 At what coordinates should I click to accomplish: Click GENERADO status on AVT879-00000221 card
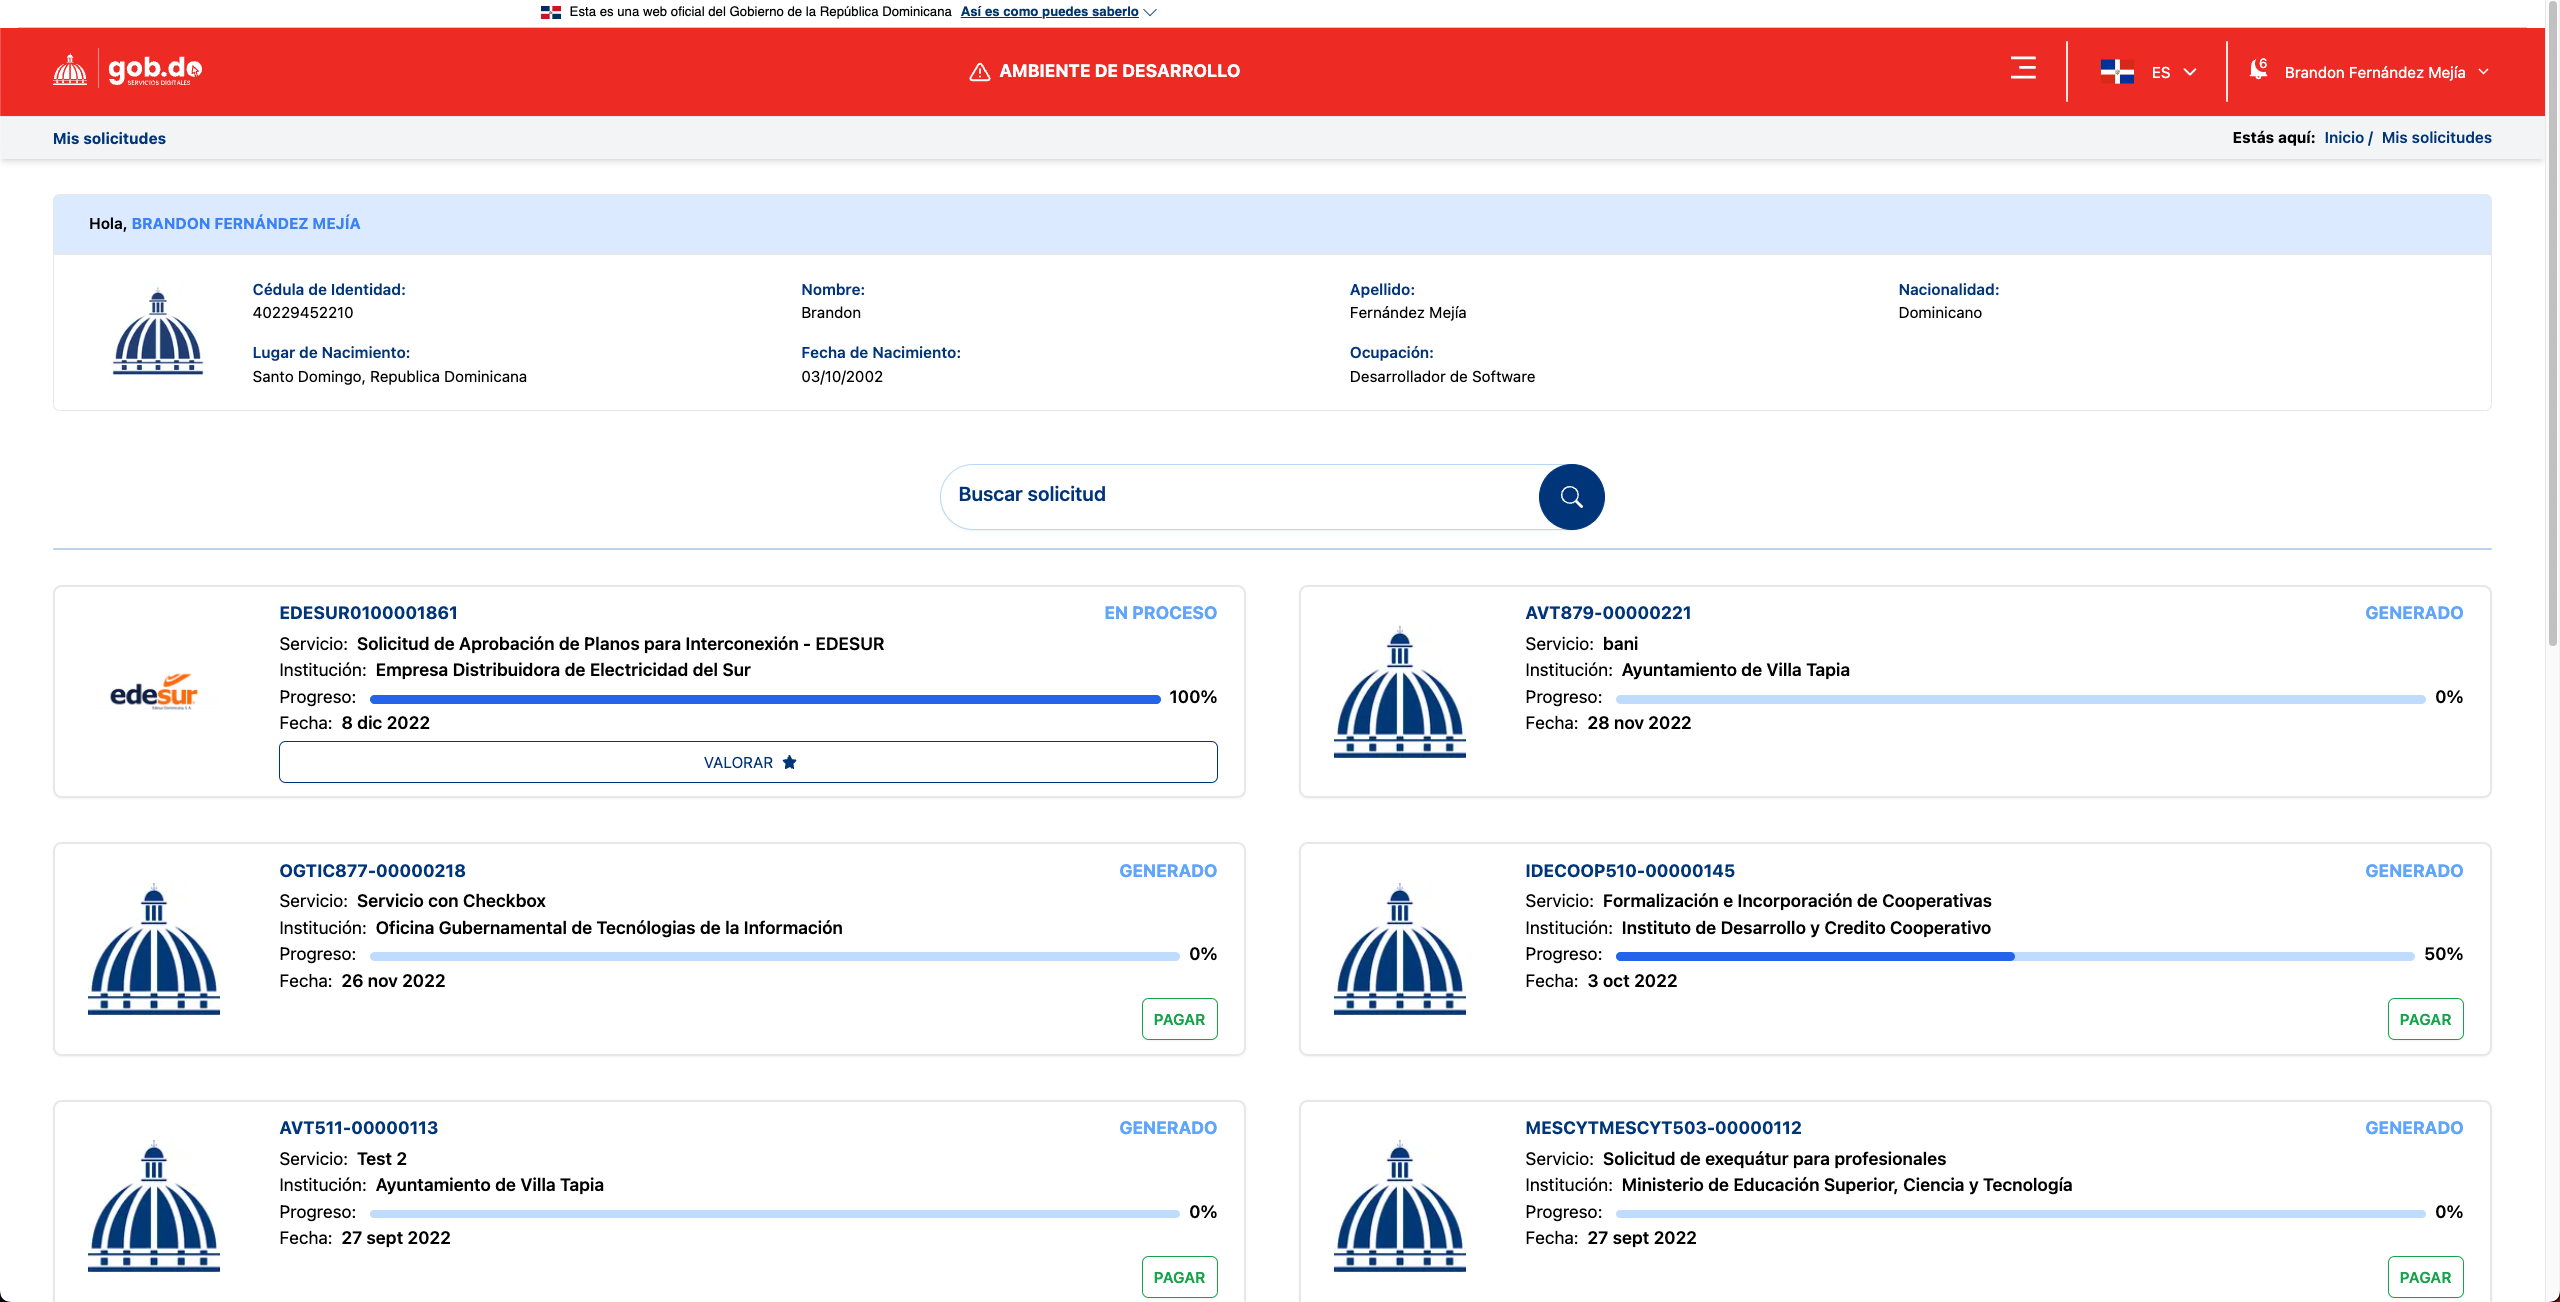[2413, 613]
